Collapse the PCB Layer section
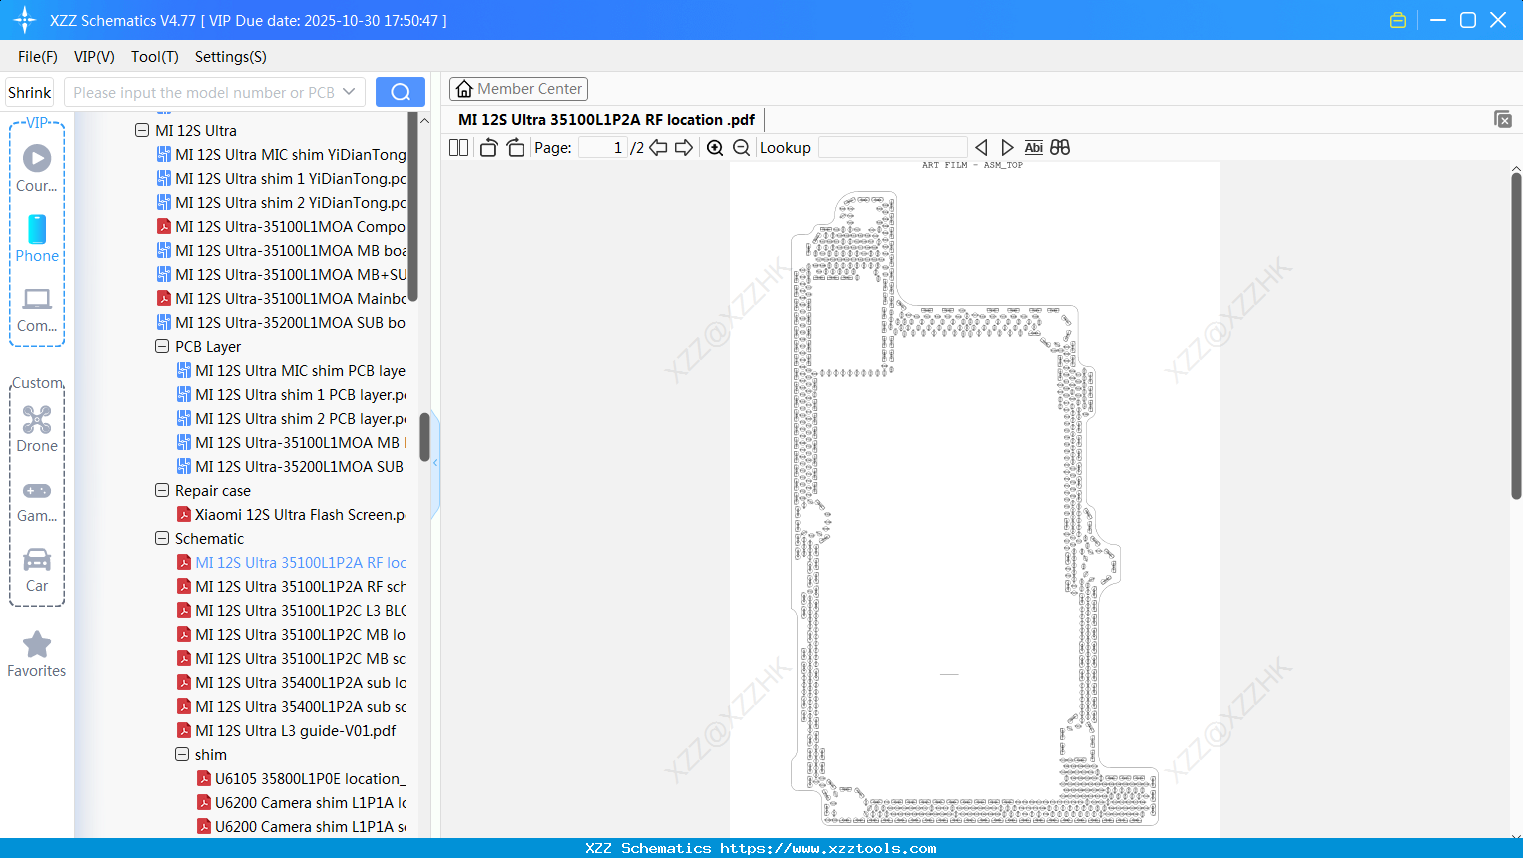The width and height of the screenshot is (1523, 858). coord(162,346)
